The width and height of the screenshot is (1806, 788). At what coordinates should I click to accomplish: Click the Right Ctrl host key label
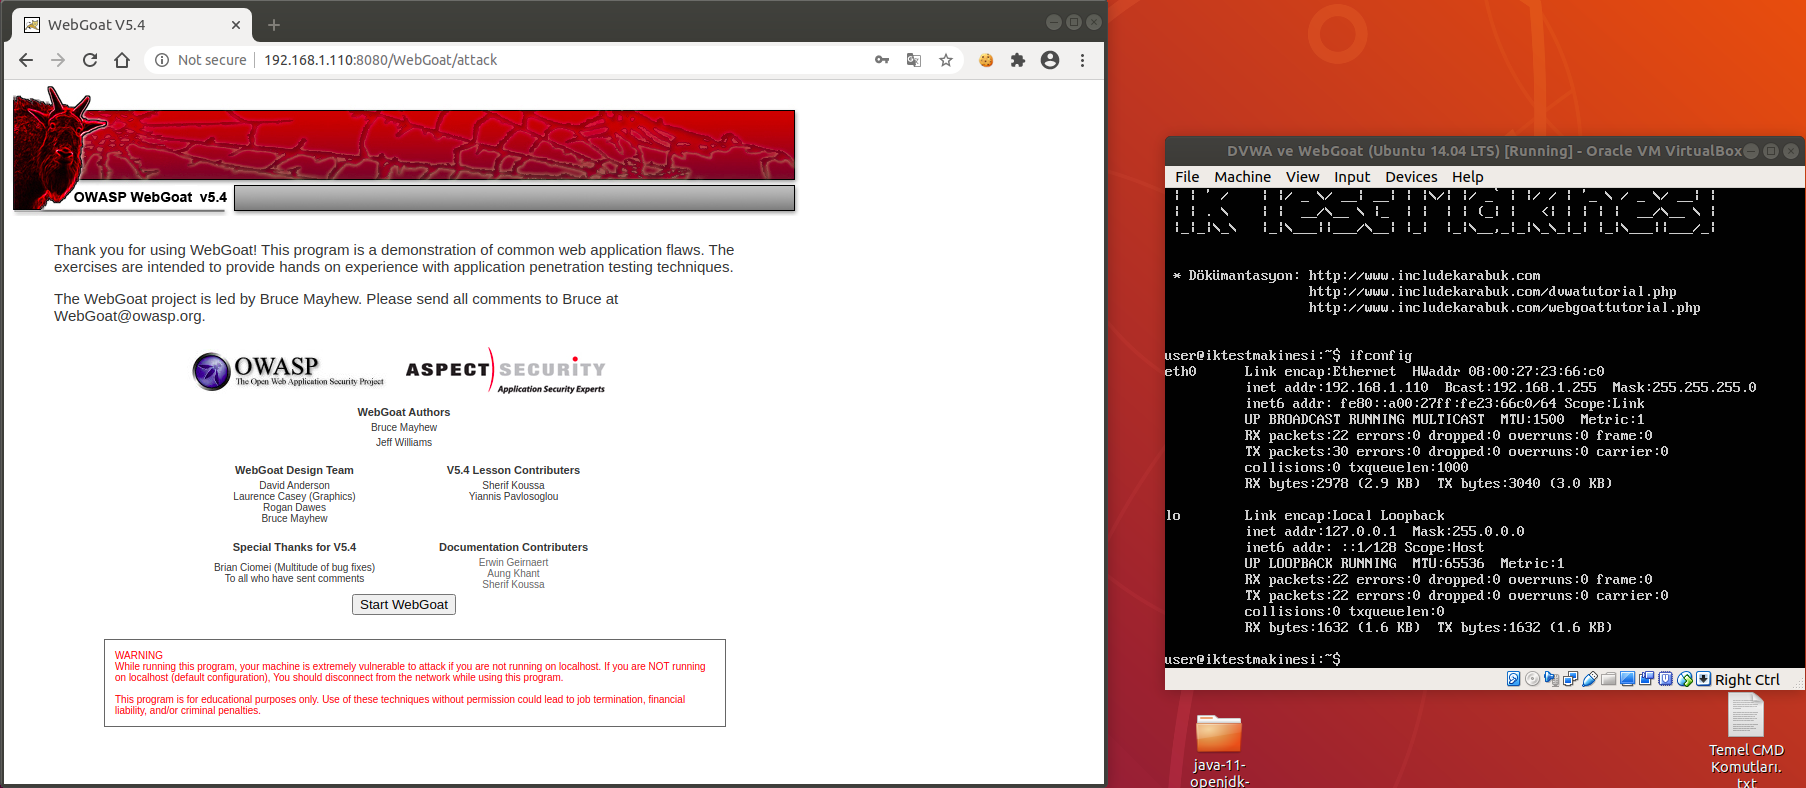(x=1747, y=679)
